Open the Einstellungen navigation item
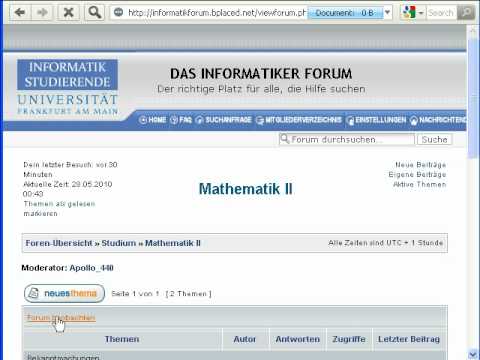This screenshot has width=480, height=360. pos(381,120)
